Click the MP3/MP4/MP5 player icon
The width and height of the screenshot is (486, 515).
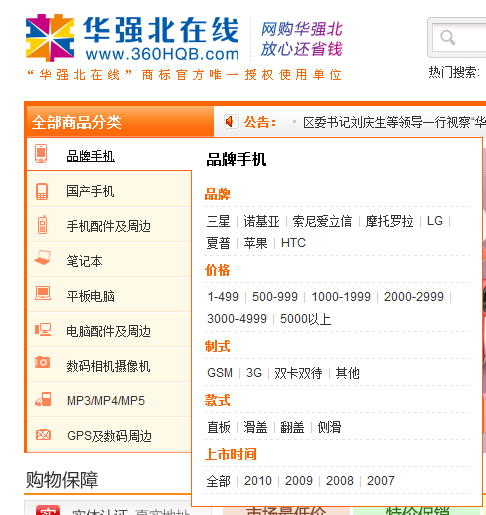43,399
